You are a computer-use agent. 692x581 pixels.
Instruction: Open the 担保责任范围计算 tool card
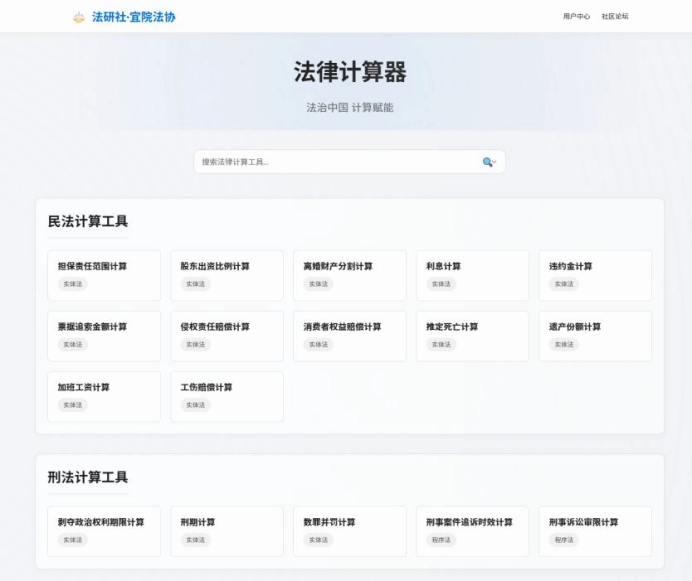pyautogui.click(x=103, y=275)
